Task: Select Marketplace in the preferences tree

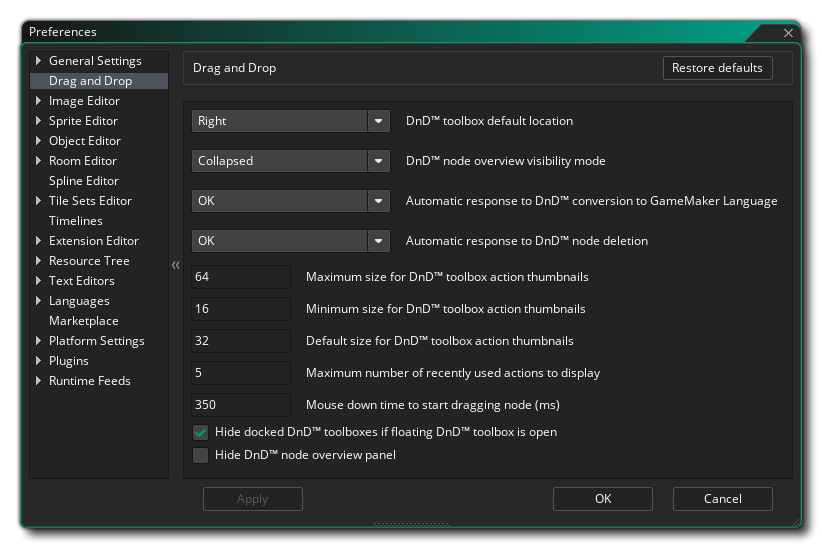Action: tap(84, 321)
